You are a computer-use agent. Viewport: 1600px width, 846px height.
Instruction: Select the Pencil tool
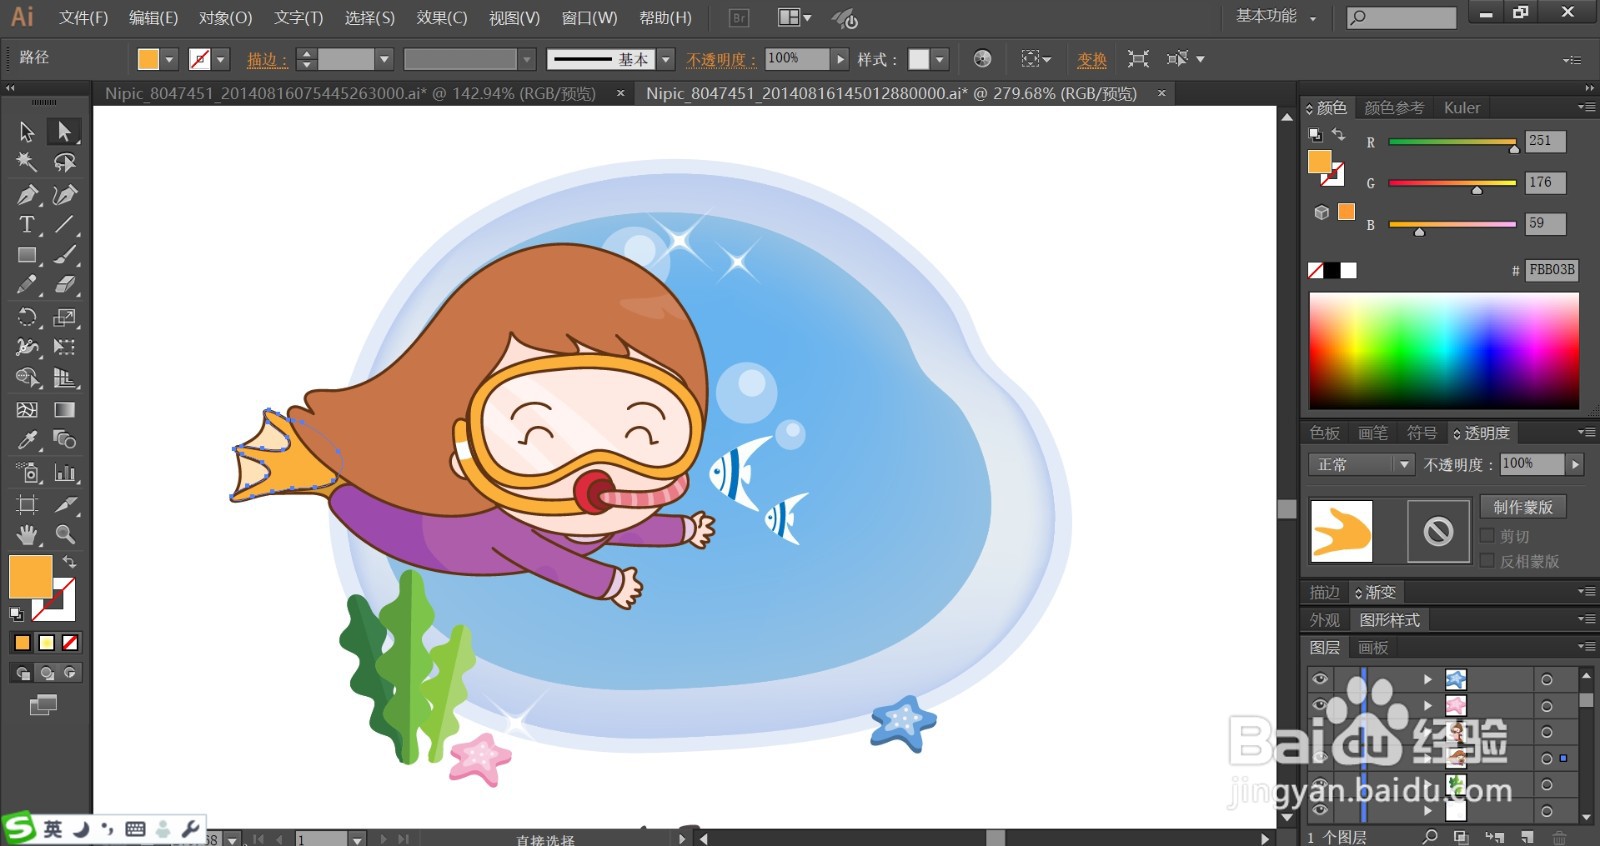click(x=27, y=285)
